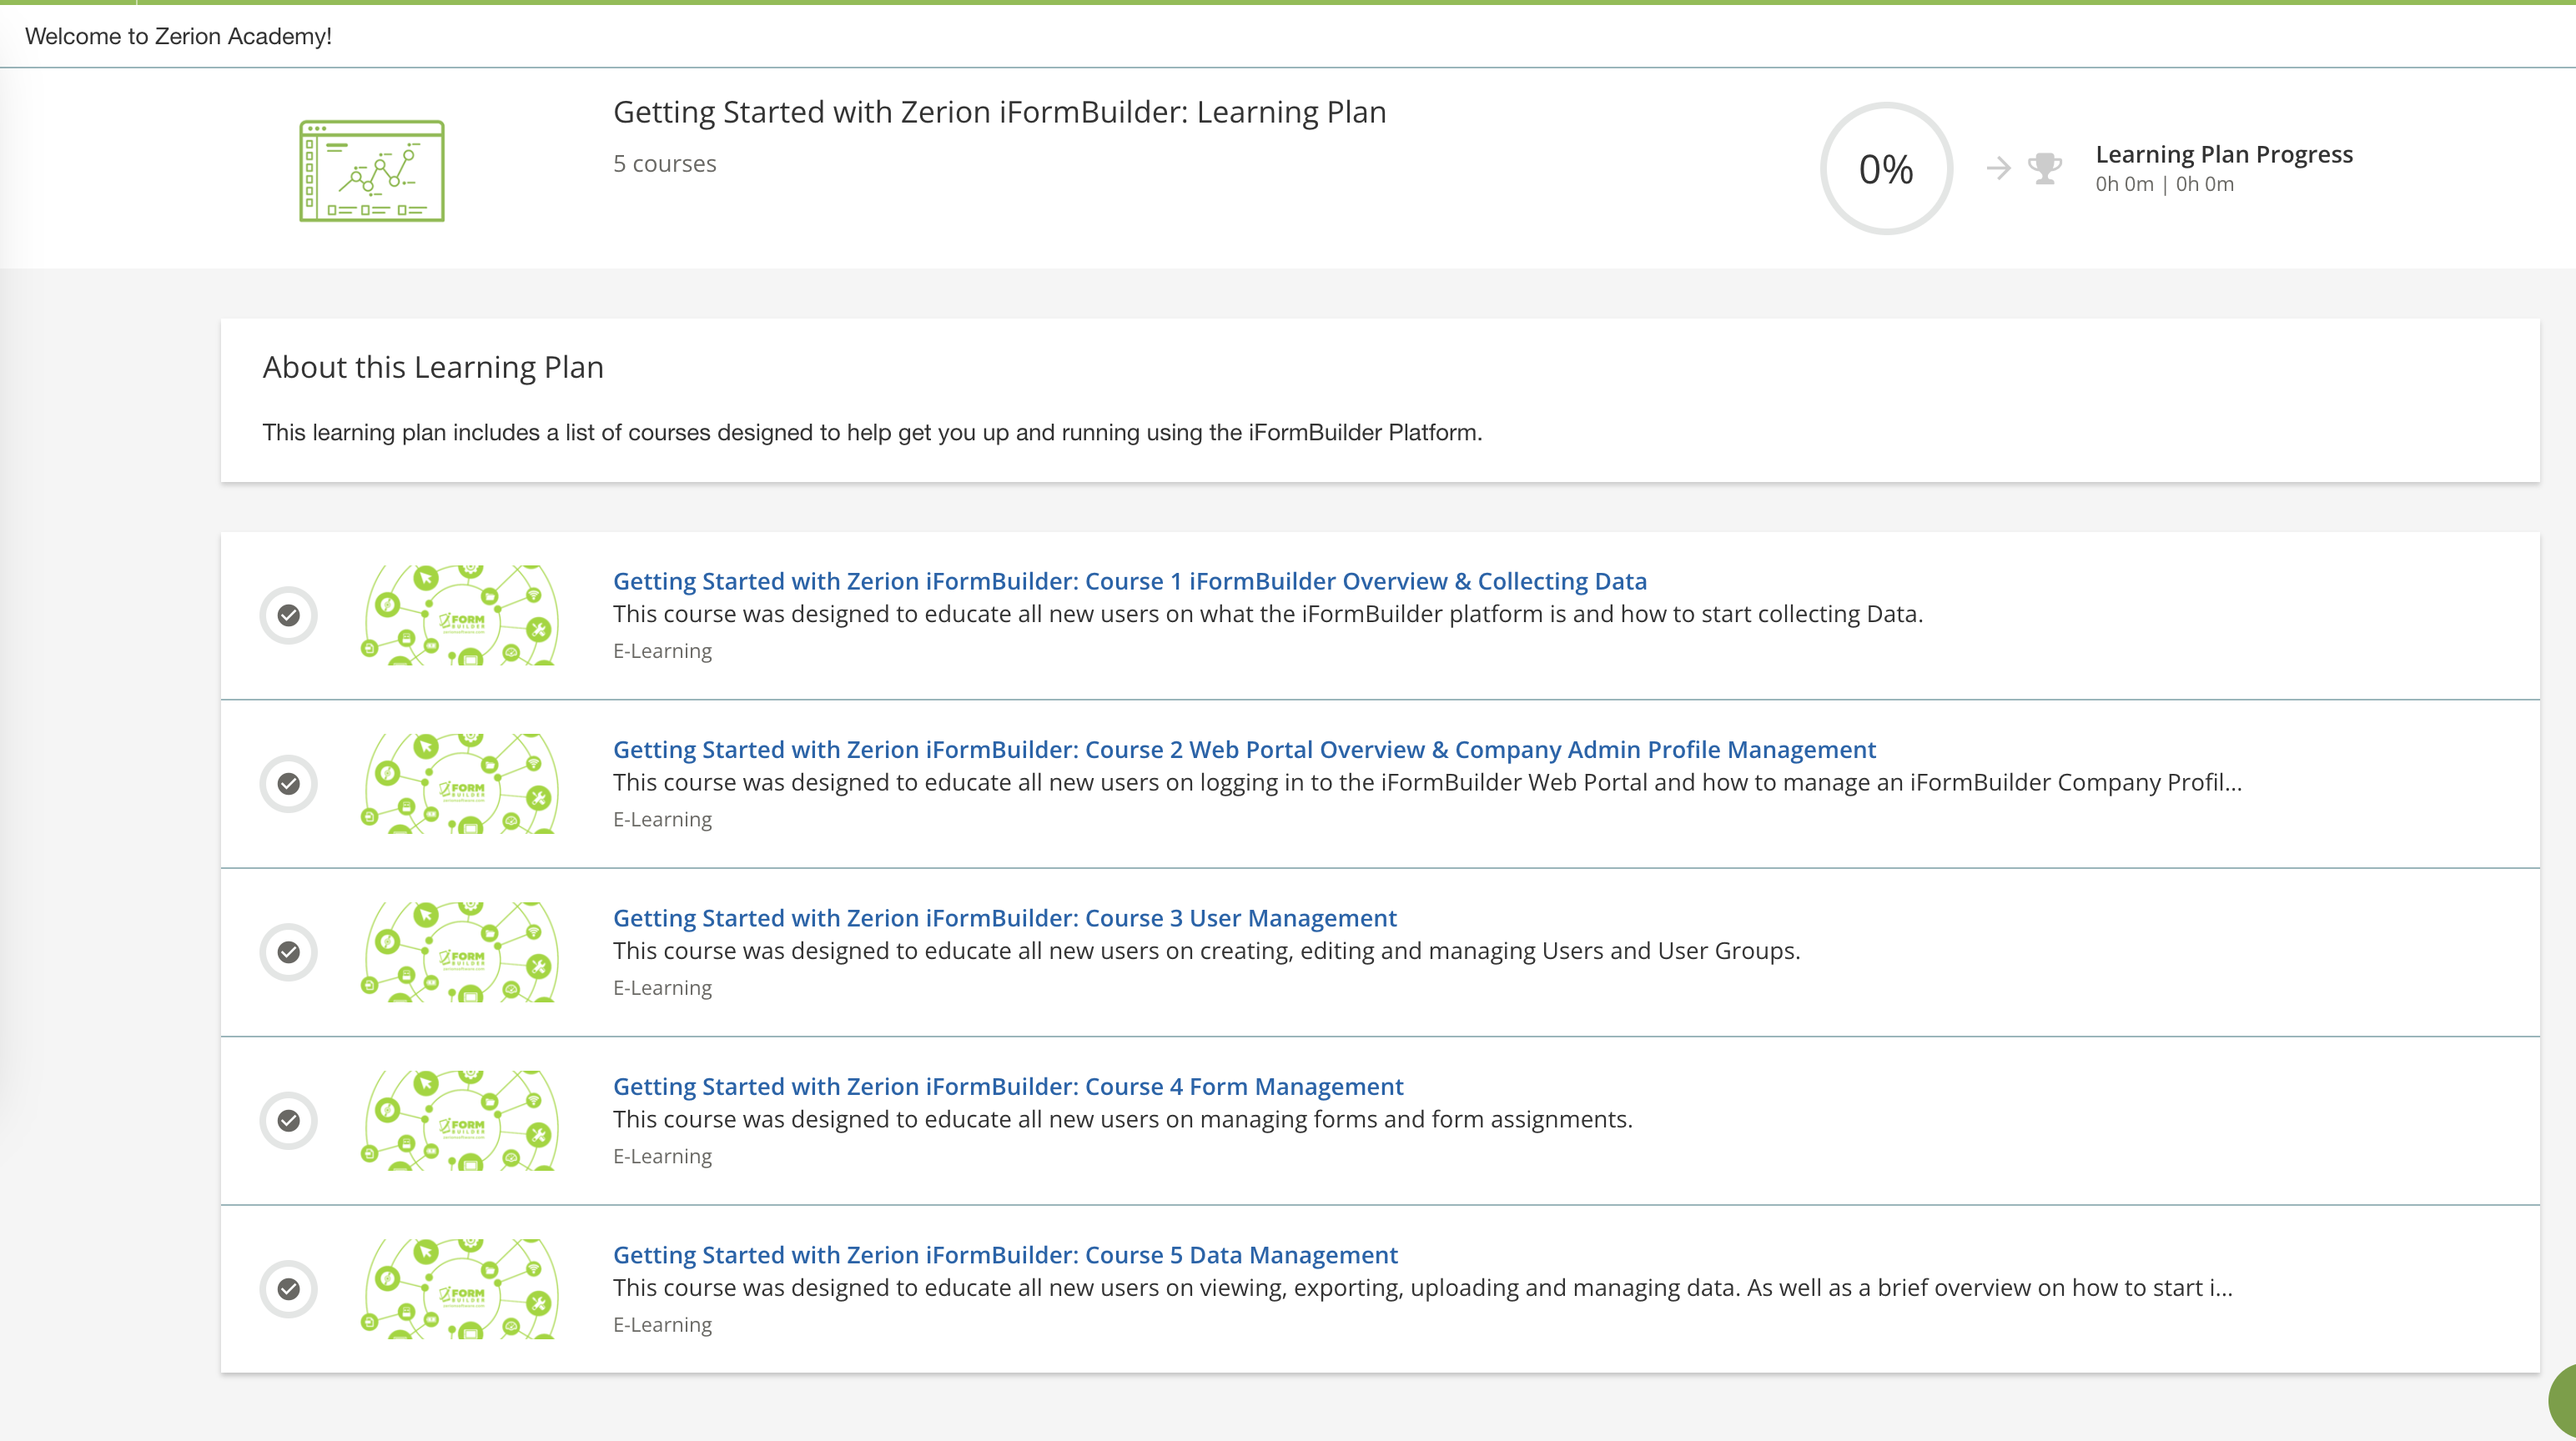This screenshot has height=1441, width=2576.
Task: Open the Course 3 iFormBuilder thumbnail
Action: 460,952
